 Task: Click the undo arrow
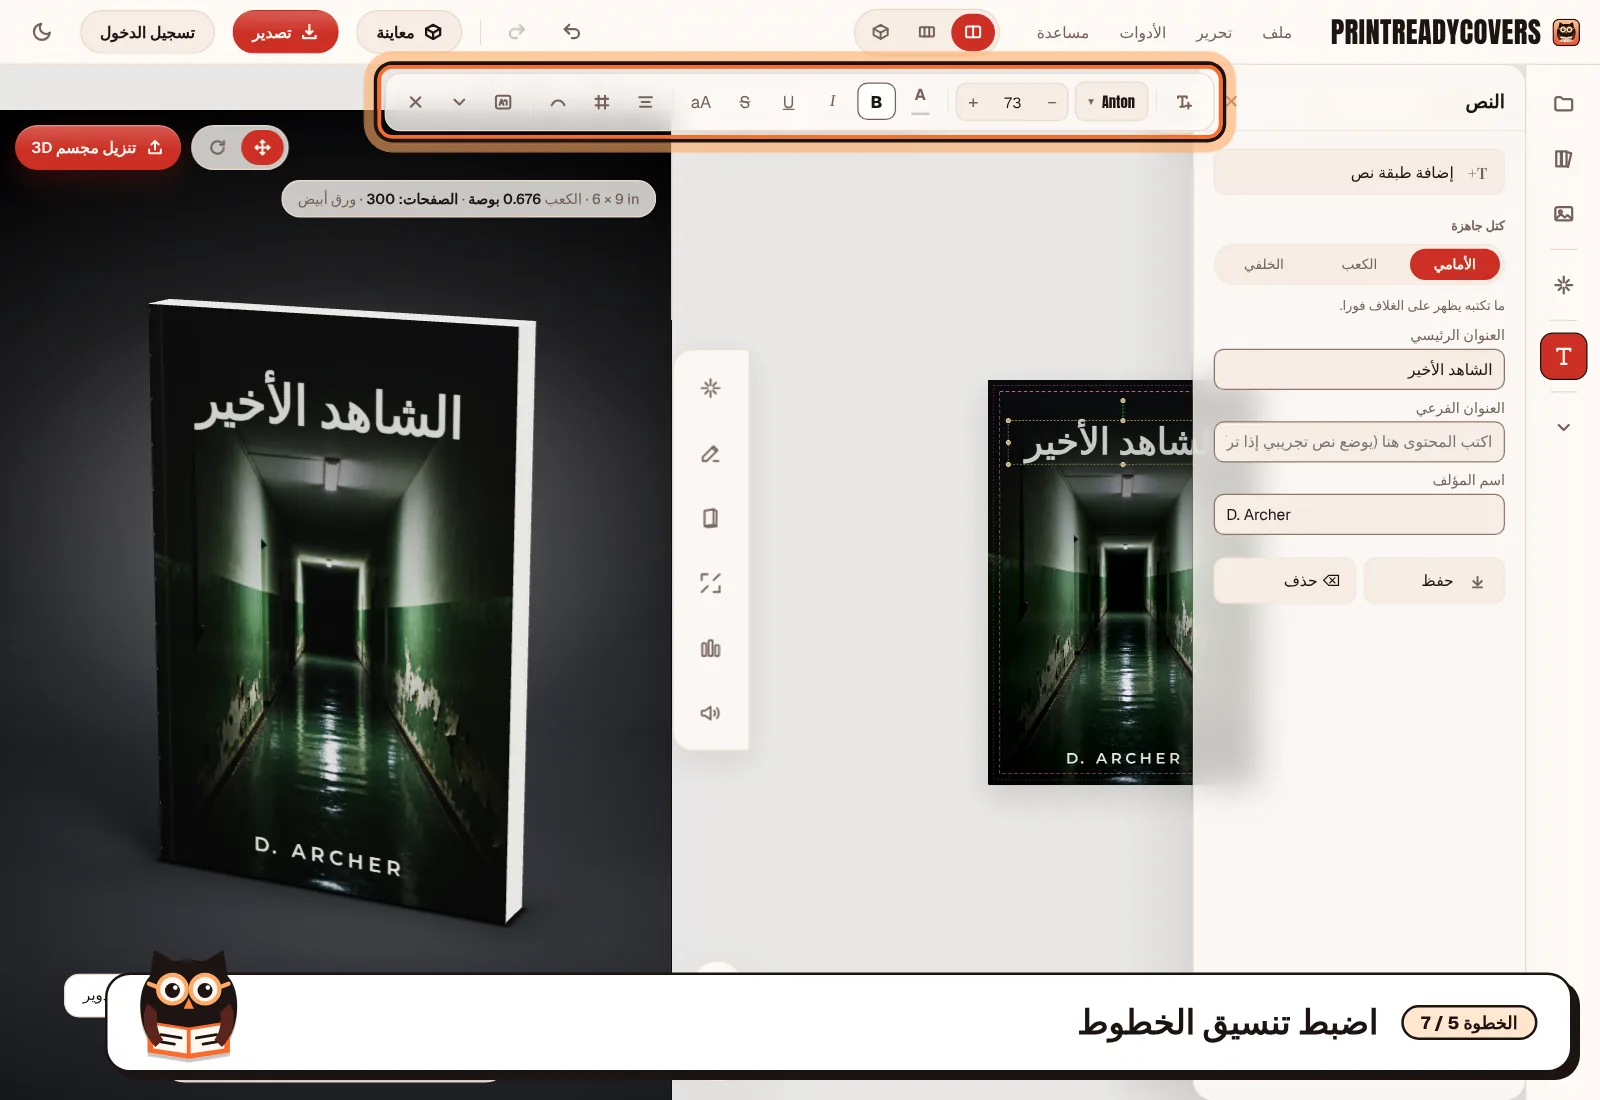point(572,32)
